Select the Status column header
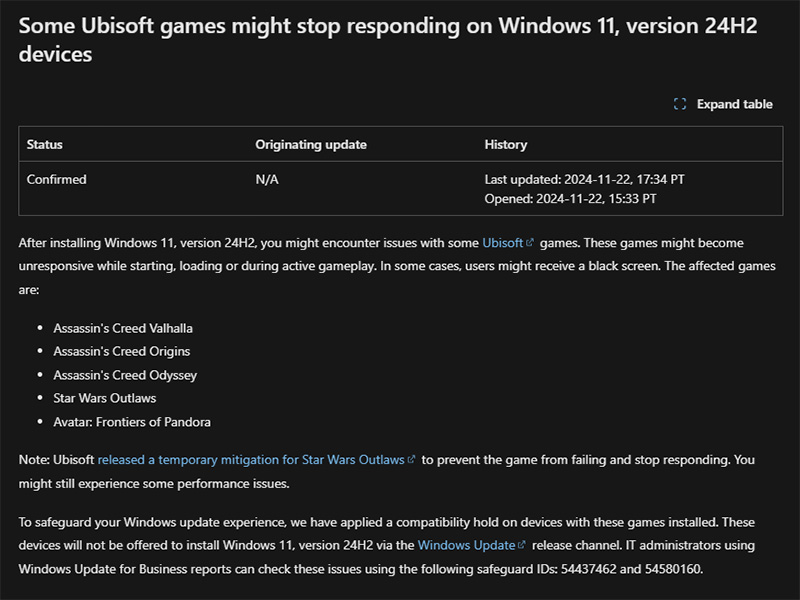The image size is (800, 600). 45,144
